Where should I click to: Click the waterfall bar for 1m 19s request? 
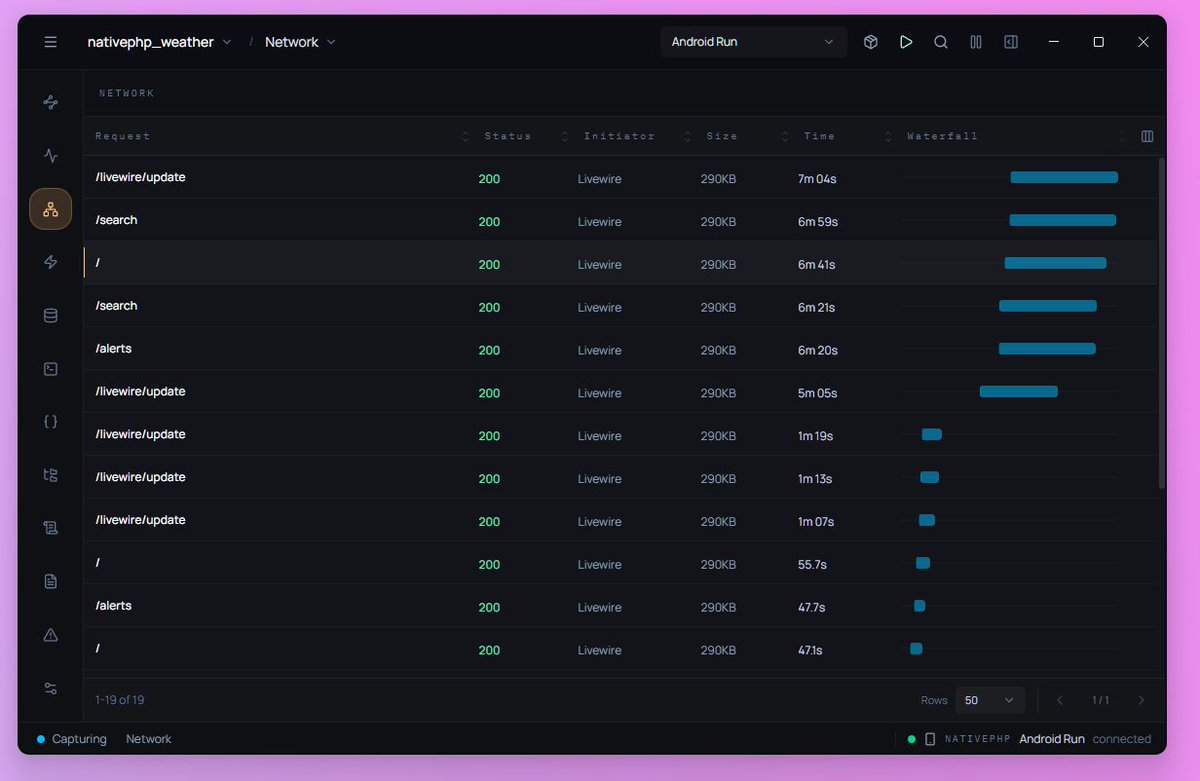coord(931,434)
